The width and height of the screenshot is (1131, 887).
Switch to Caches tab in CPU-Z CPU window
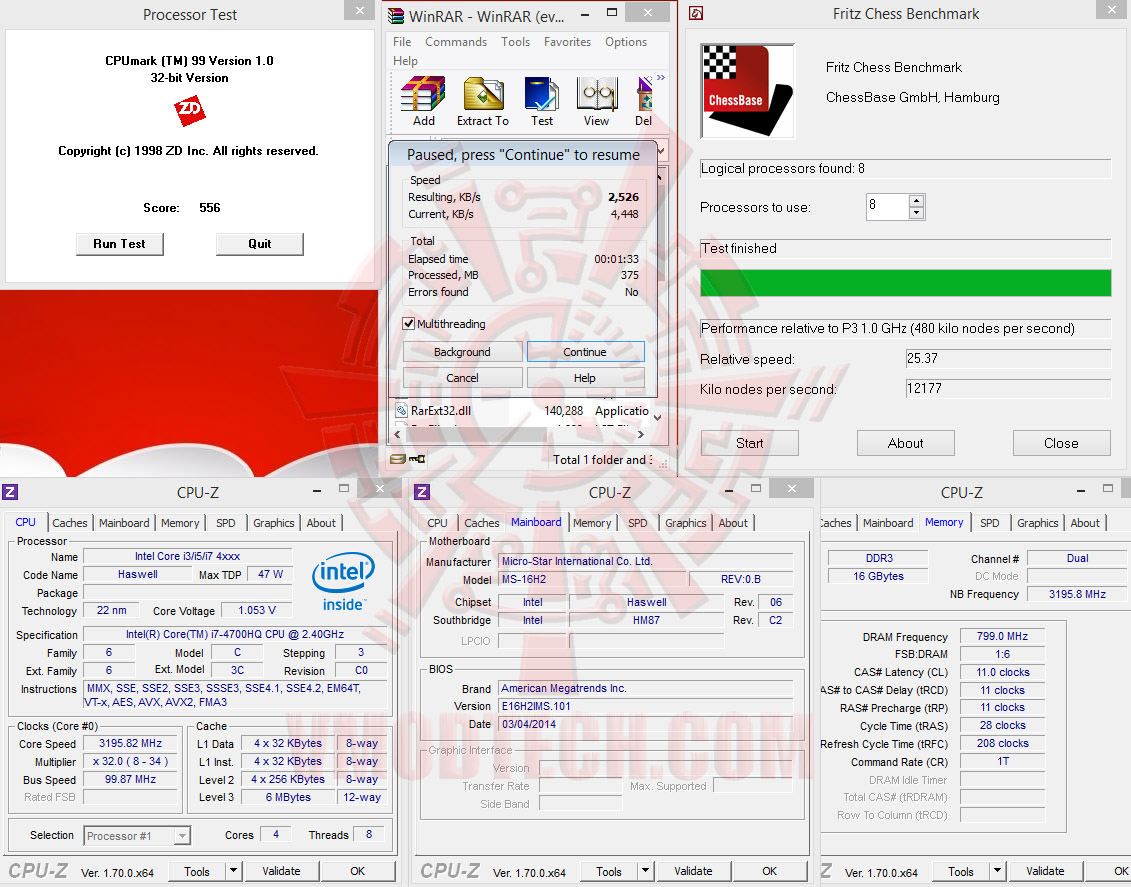[x=70, y=523]
